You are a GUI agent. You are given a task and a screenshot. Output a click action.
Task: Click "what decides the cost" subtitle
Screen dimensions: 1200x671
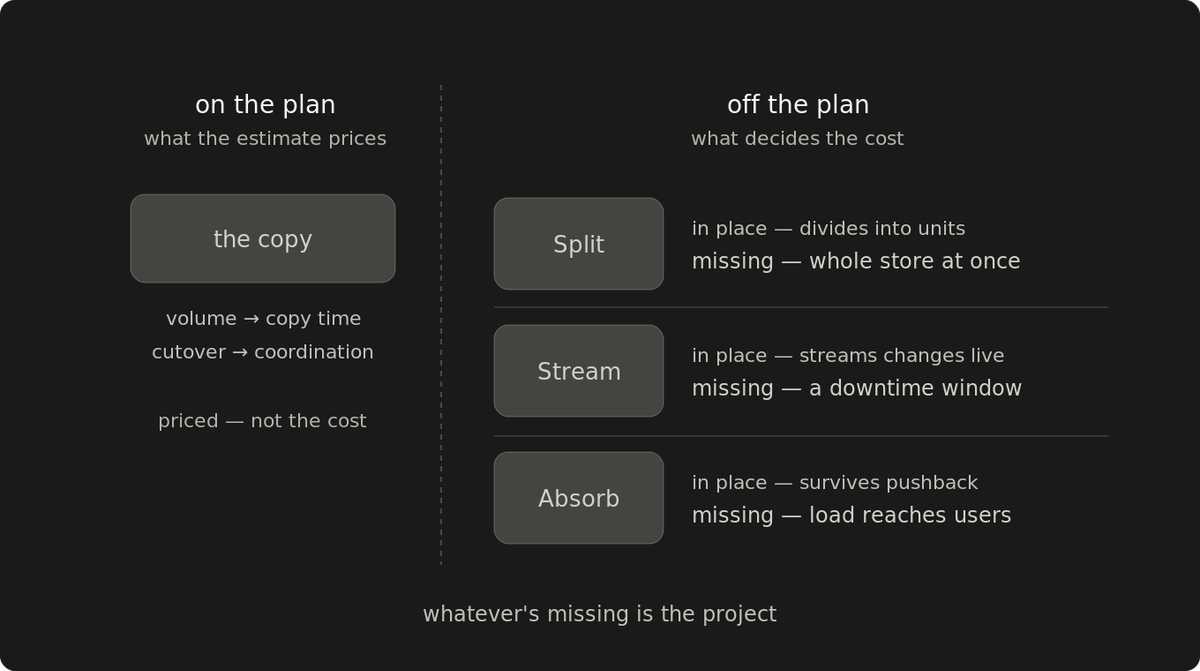tap(797, 139)
